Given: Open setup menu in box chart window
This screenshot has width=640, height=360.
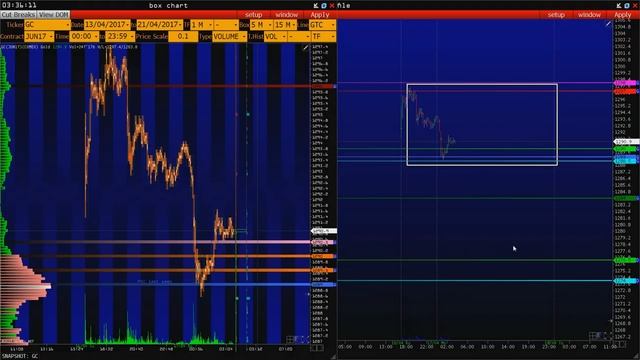Looking at the screenshot, I should (253, 15).
